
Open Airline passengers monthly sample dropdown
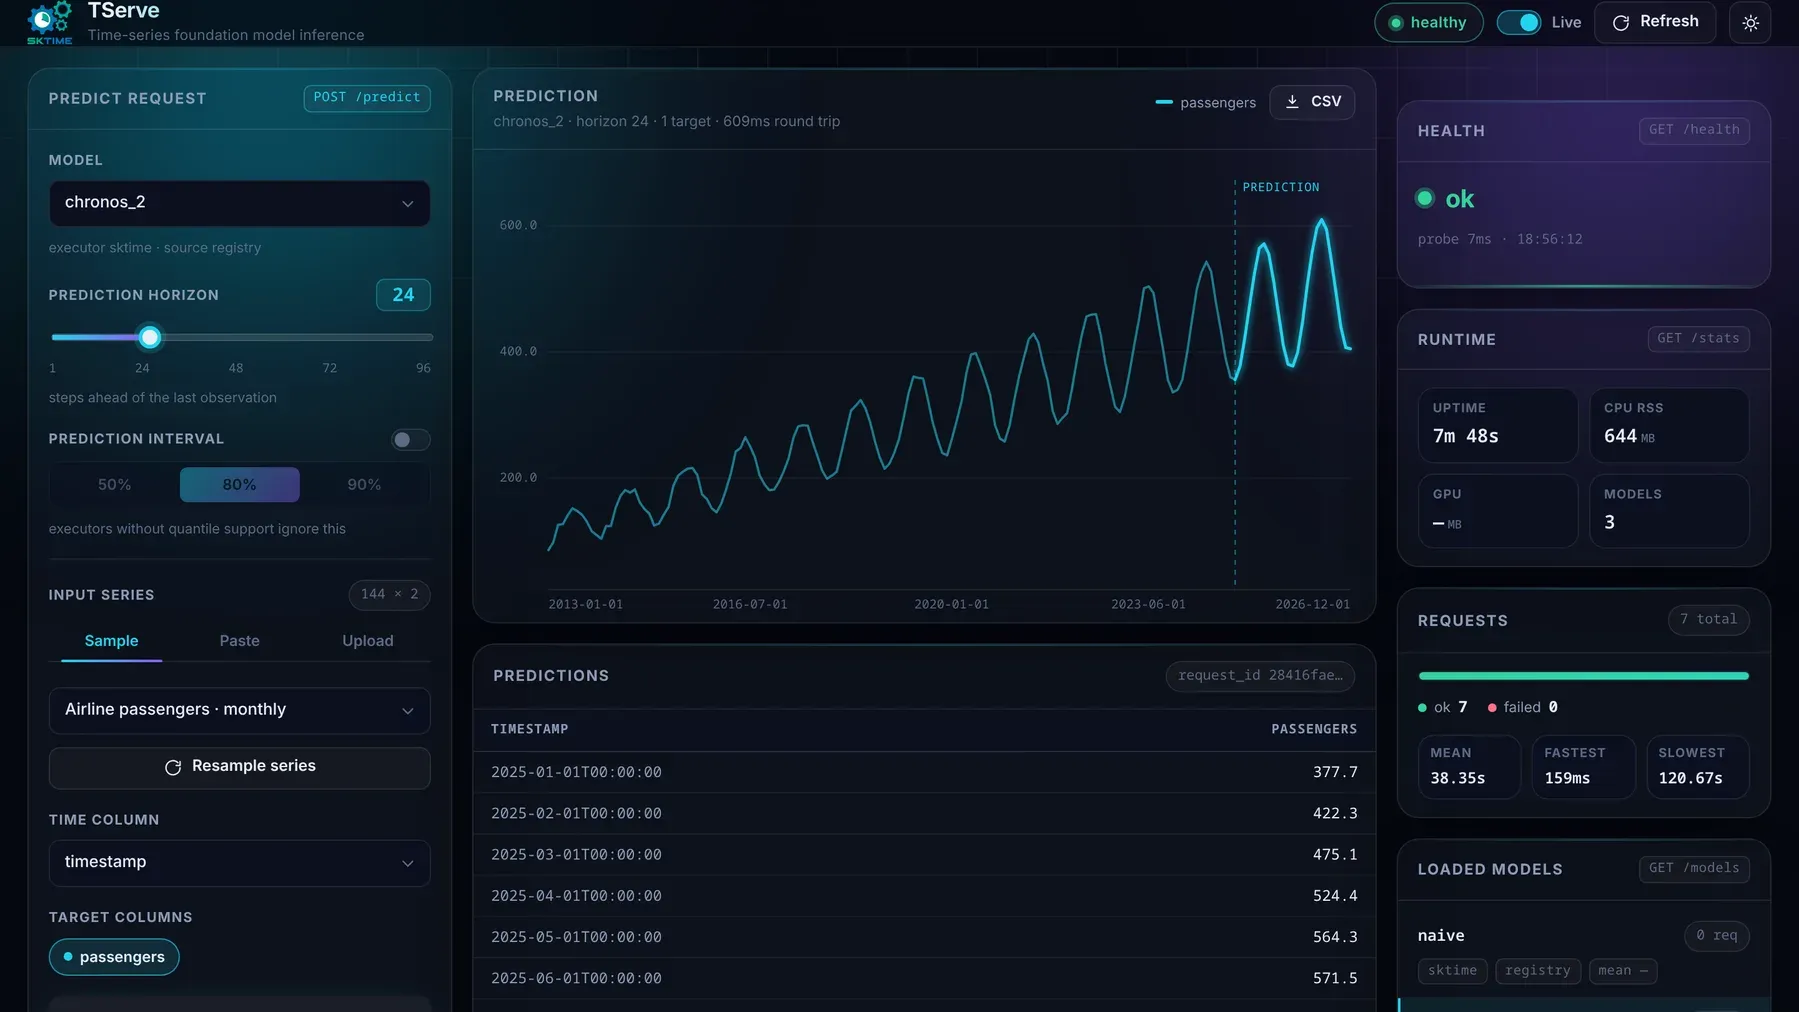coord(239,710)
